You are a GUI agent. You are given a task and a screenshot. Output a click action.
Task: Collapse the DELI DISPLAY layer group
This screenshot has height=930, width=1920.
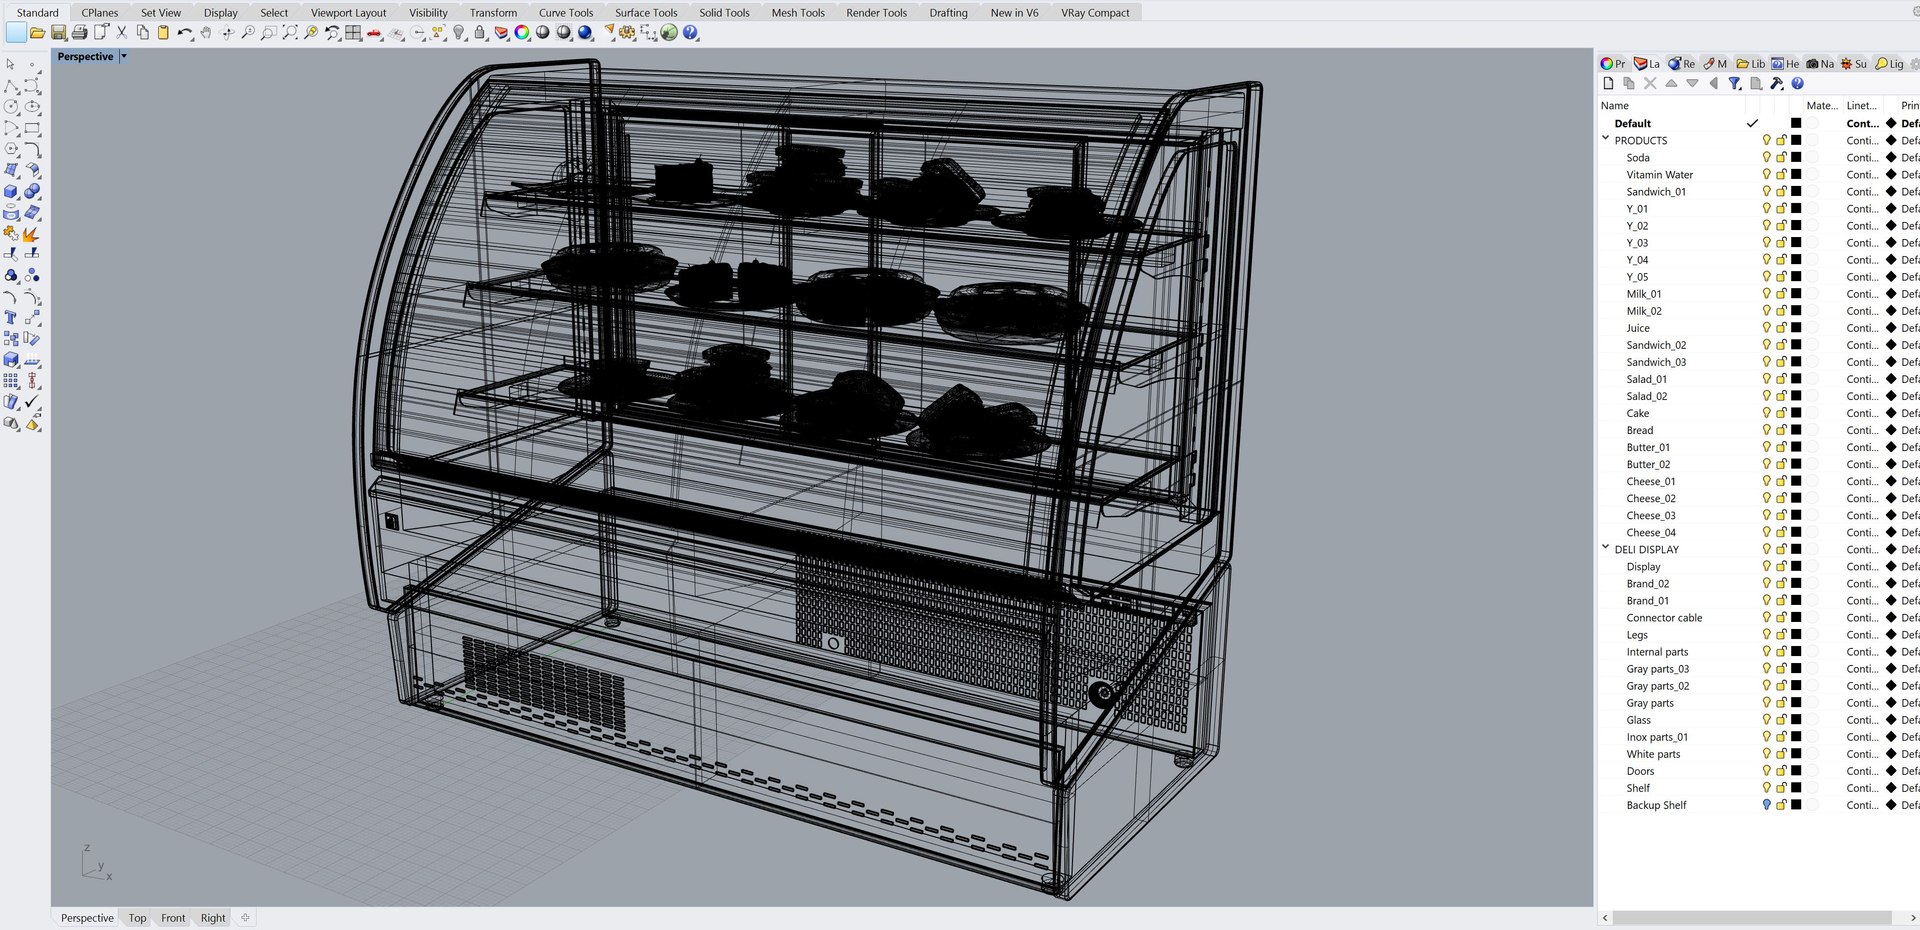point(1606,547)
